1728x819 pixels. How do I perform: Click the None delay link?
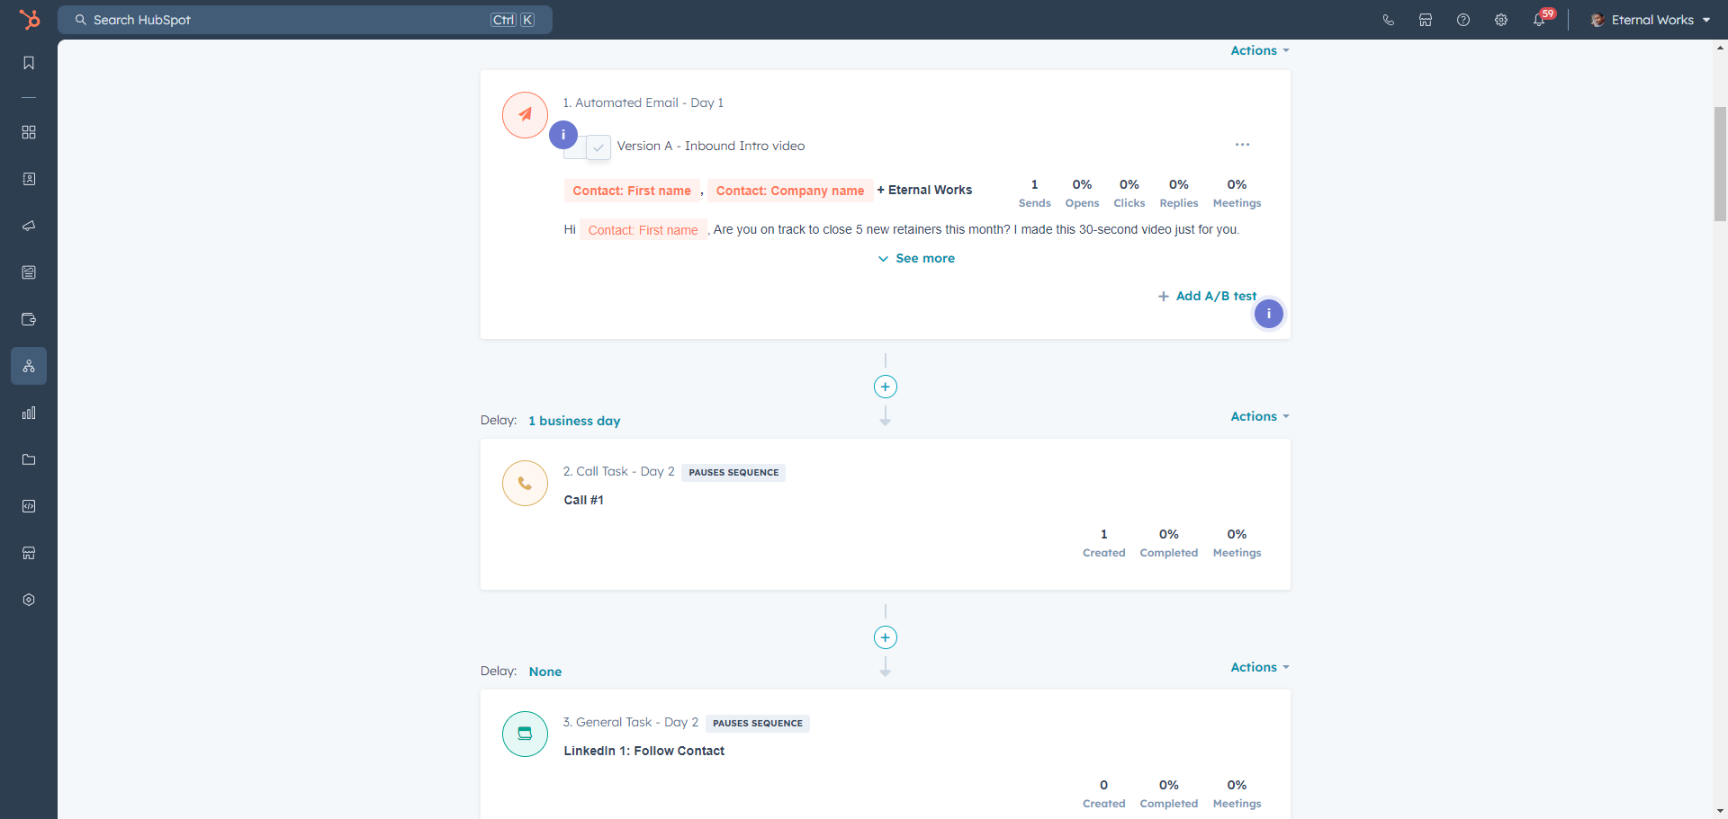point(545,672)
